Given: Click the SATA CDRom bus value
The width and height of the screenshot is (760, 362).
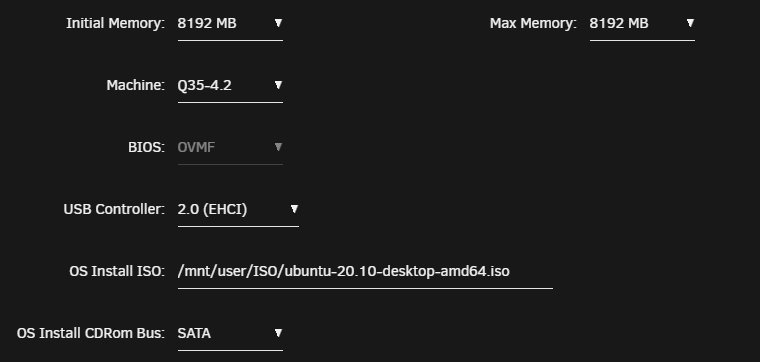Looking at the screenshot, I should tap(194, 333).
